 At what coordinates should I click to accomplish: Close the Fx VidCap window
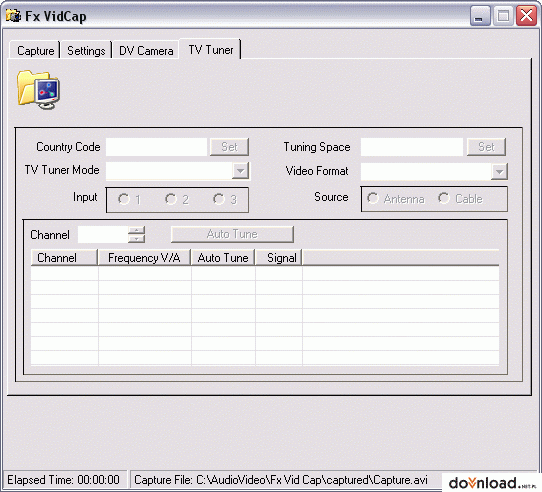click(x=526, y=16)
